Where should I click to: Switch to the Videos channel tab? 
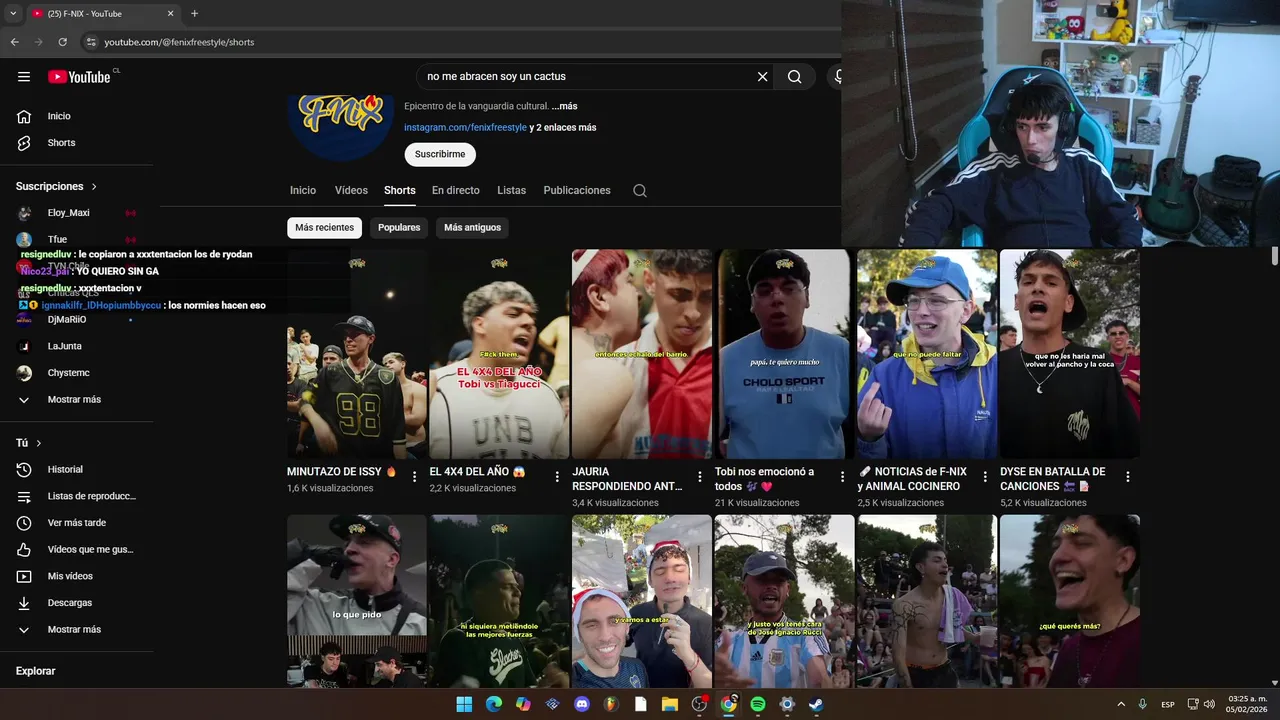pyautogui.click(x=351, y=191)
